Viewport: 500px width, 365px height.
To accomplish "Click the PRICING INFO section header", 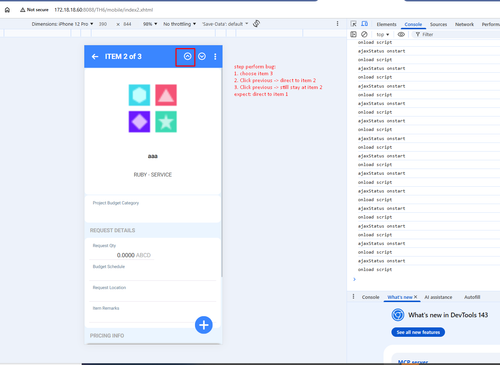I will coord(107,336).
